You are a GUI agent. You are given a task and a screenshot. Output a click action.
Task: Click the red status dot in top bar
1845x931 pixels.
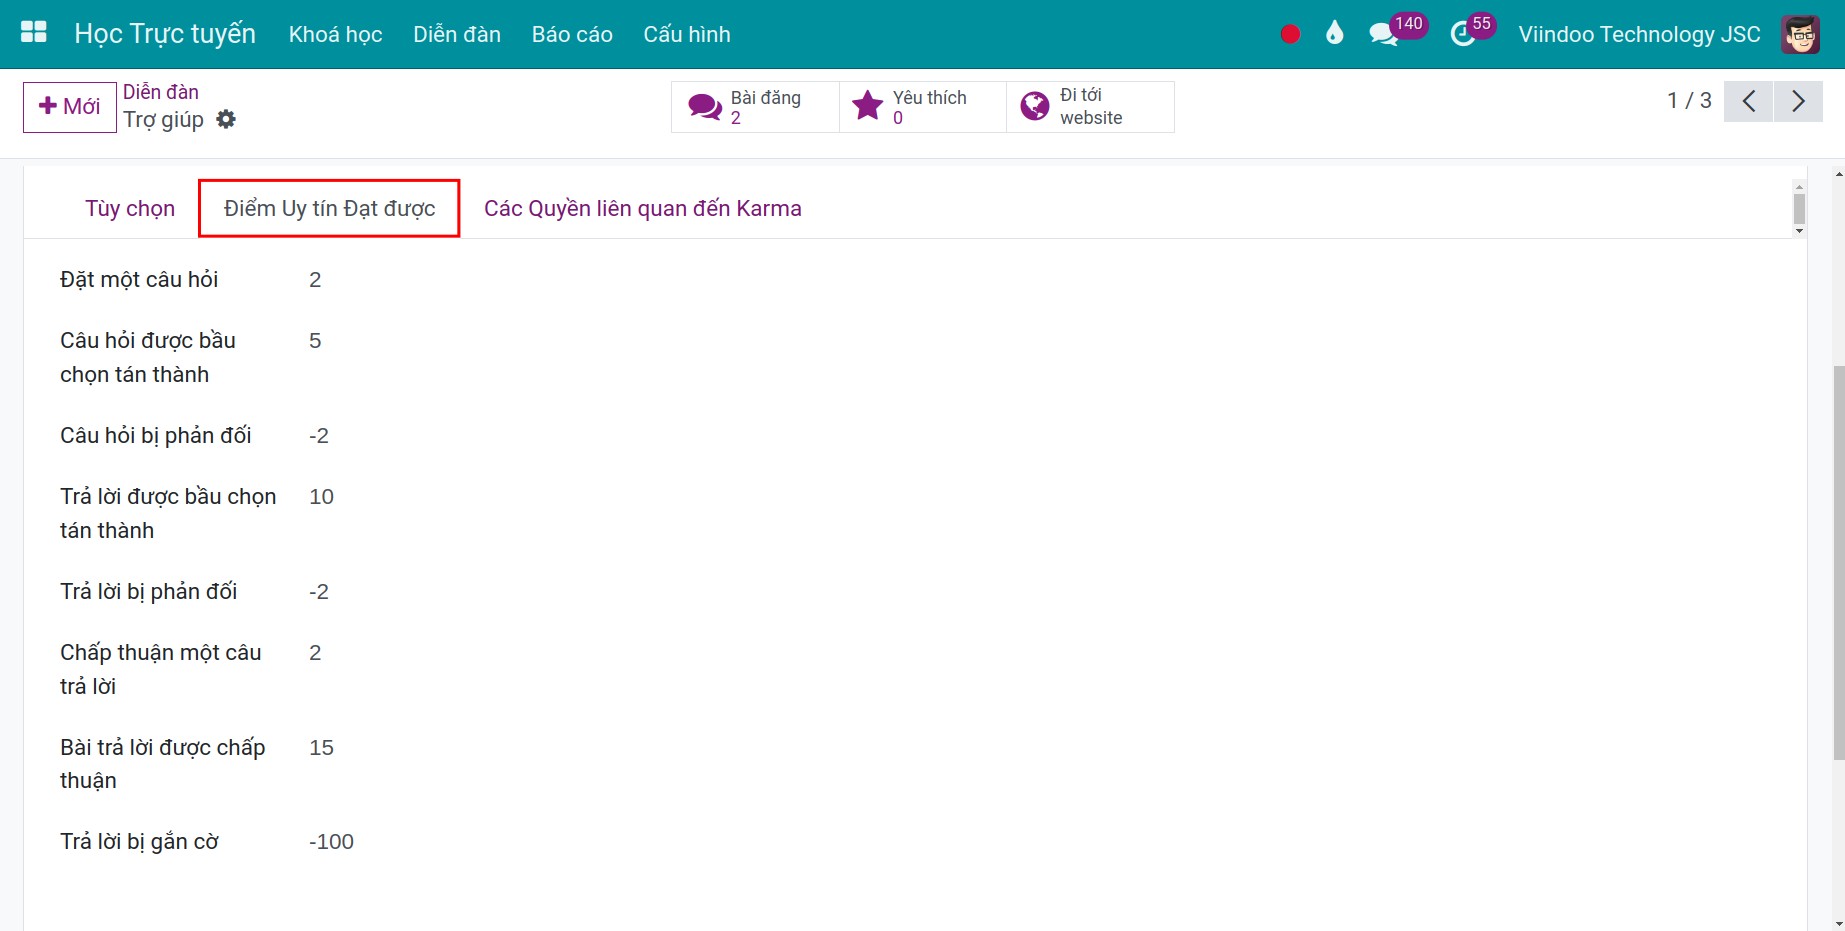pos(1289,33)
